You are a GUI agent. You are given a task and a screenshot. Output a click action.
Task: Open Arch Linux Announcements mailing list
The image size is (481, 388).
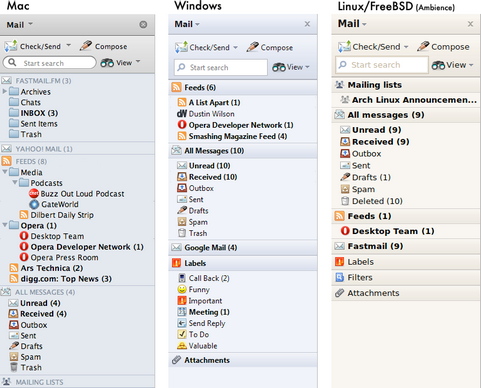pyautogui.click(x=406, y=100)
